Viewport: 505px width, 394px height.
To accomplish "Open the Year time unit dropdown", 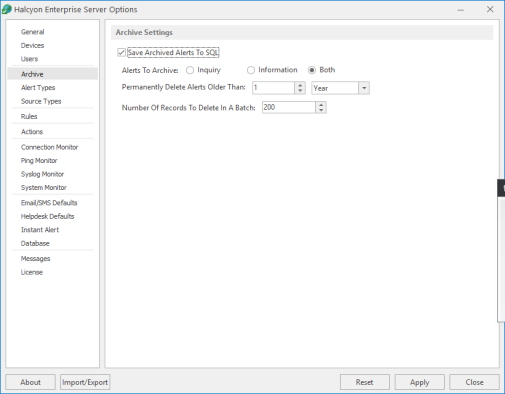I will click(364, 88).
